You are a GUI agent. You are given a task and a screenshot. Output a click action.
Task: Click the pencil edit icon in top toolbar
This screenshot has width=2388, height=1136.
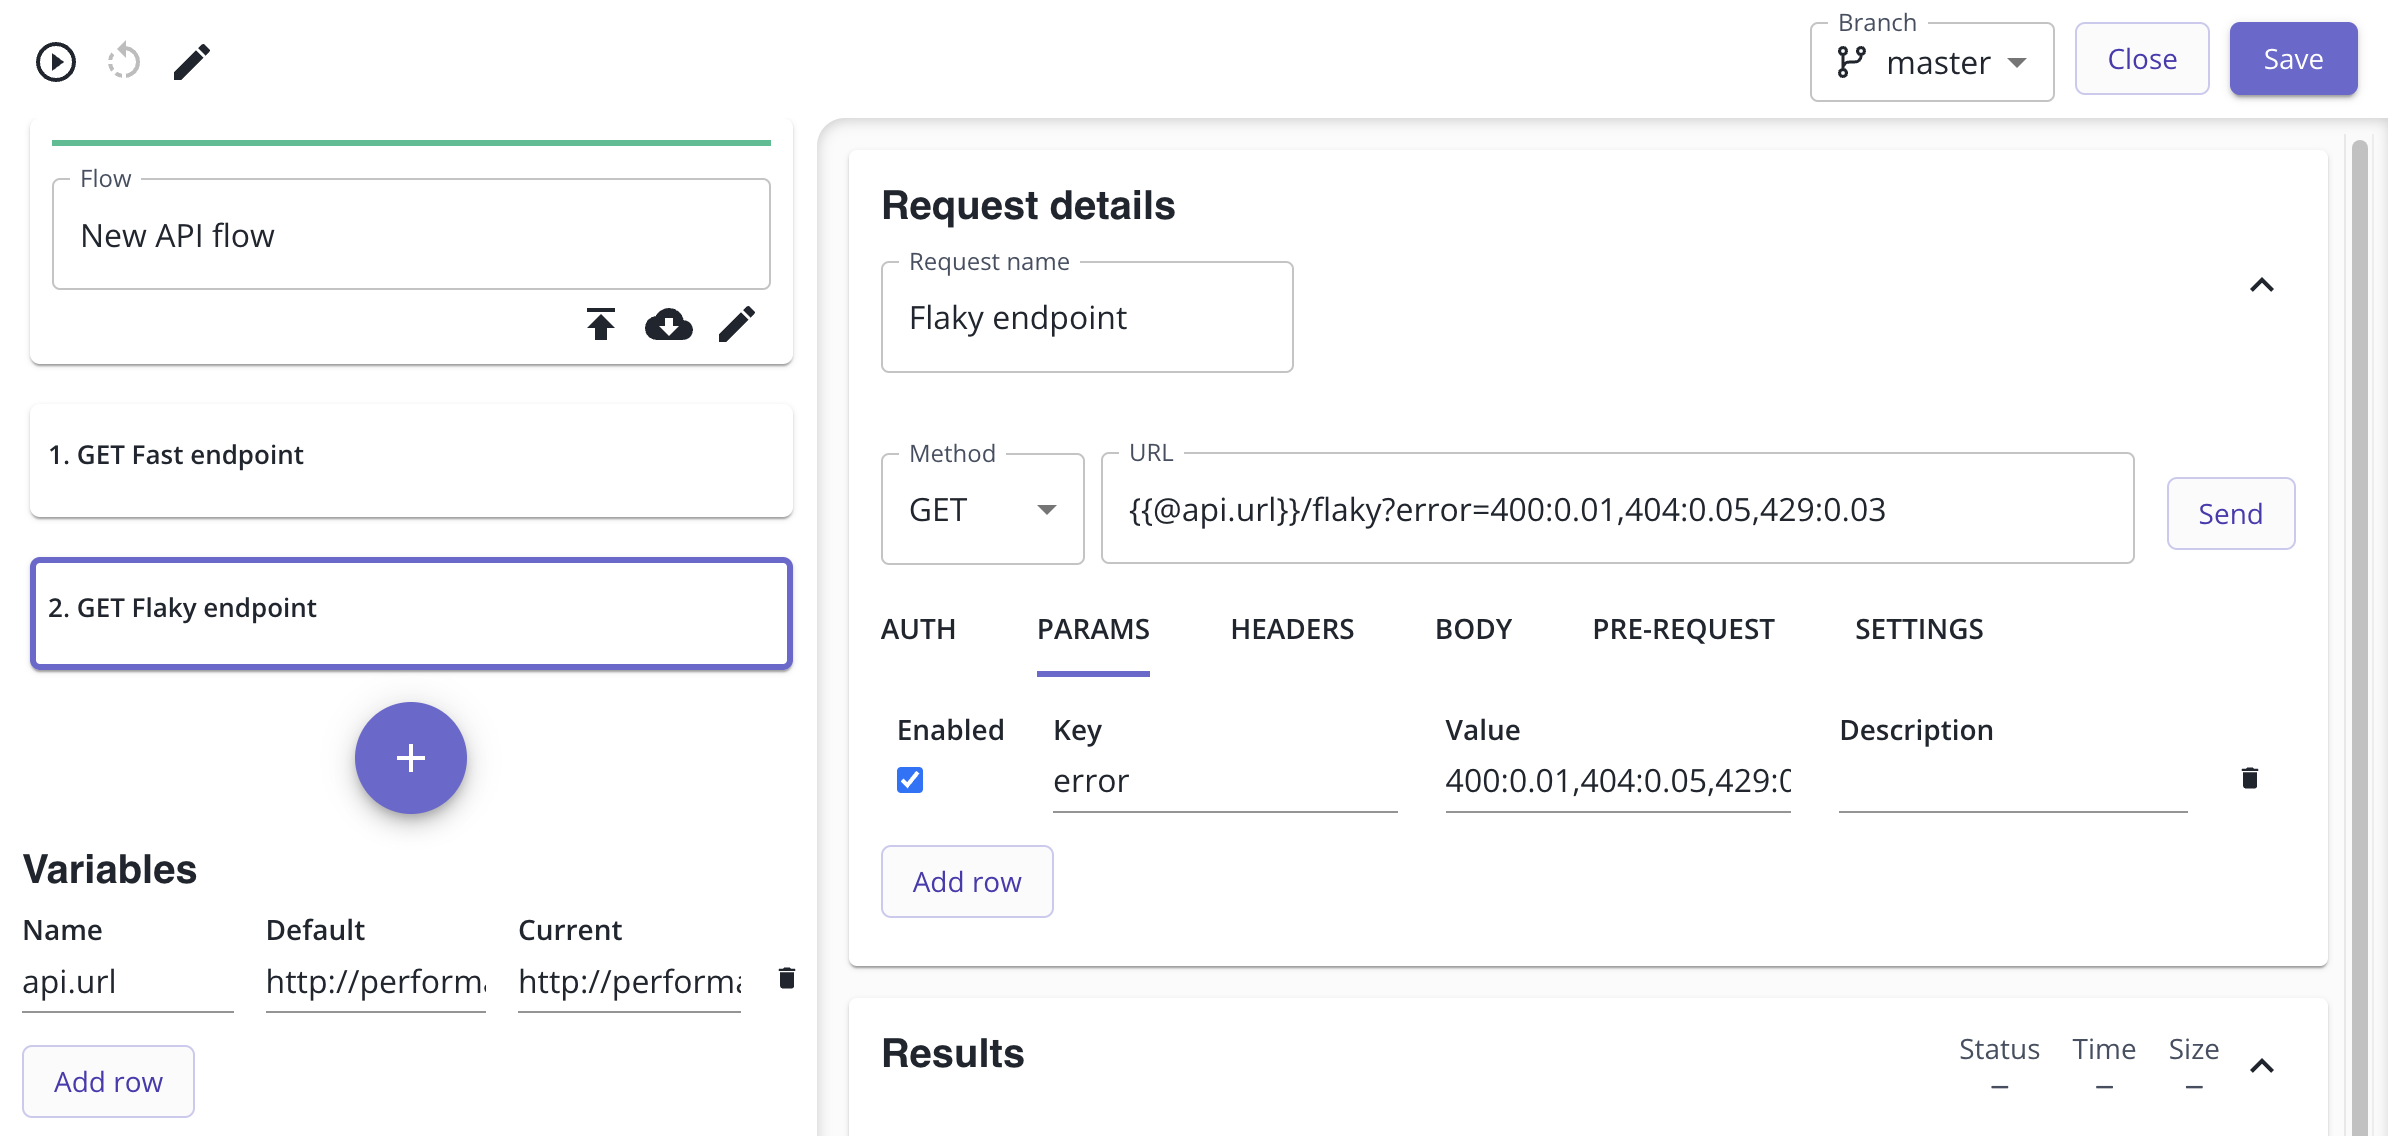point(191,62)
